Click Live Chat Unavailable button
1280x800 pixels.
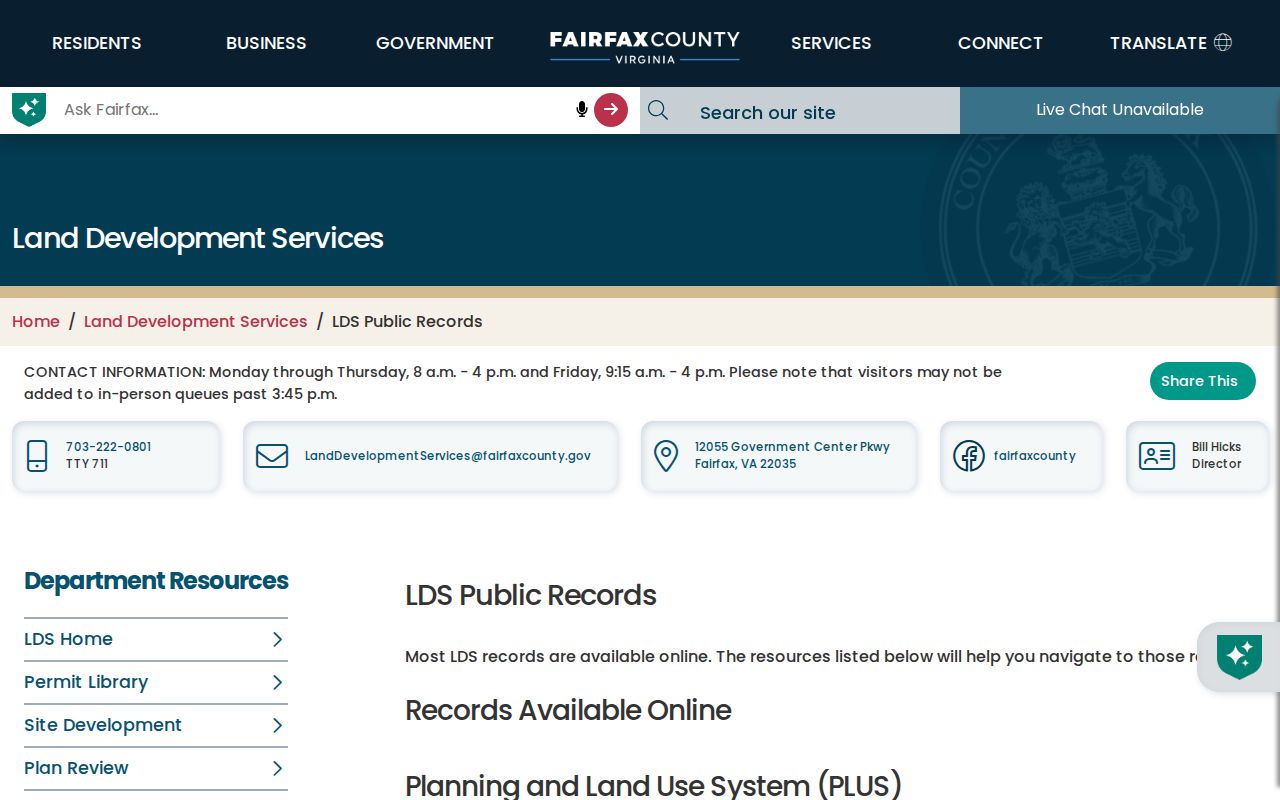pyautogui.click(x=1120, y=110)
